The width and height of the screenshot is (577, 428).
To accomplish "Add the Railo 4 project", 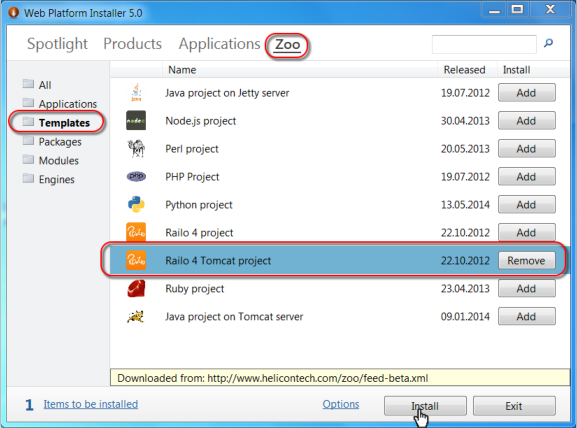I will [x=527, y=233].
